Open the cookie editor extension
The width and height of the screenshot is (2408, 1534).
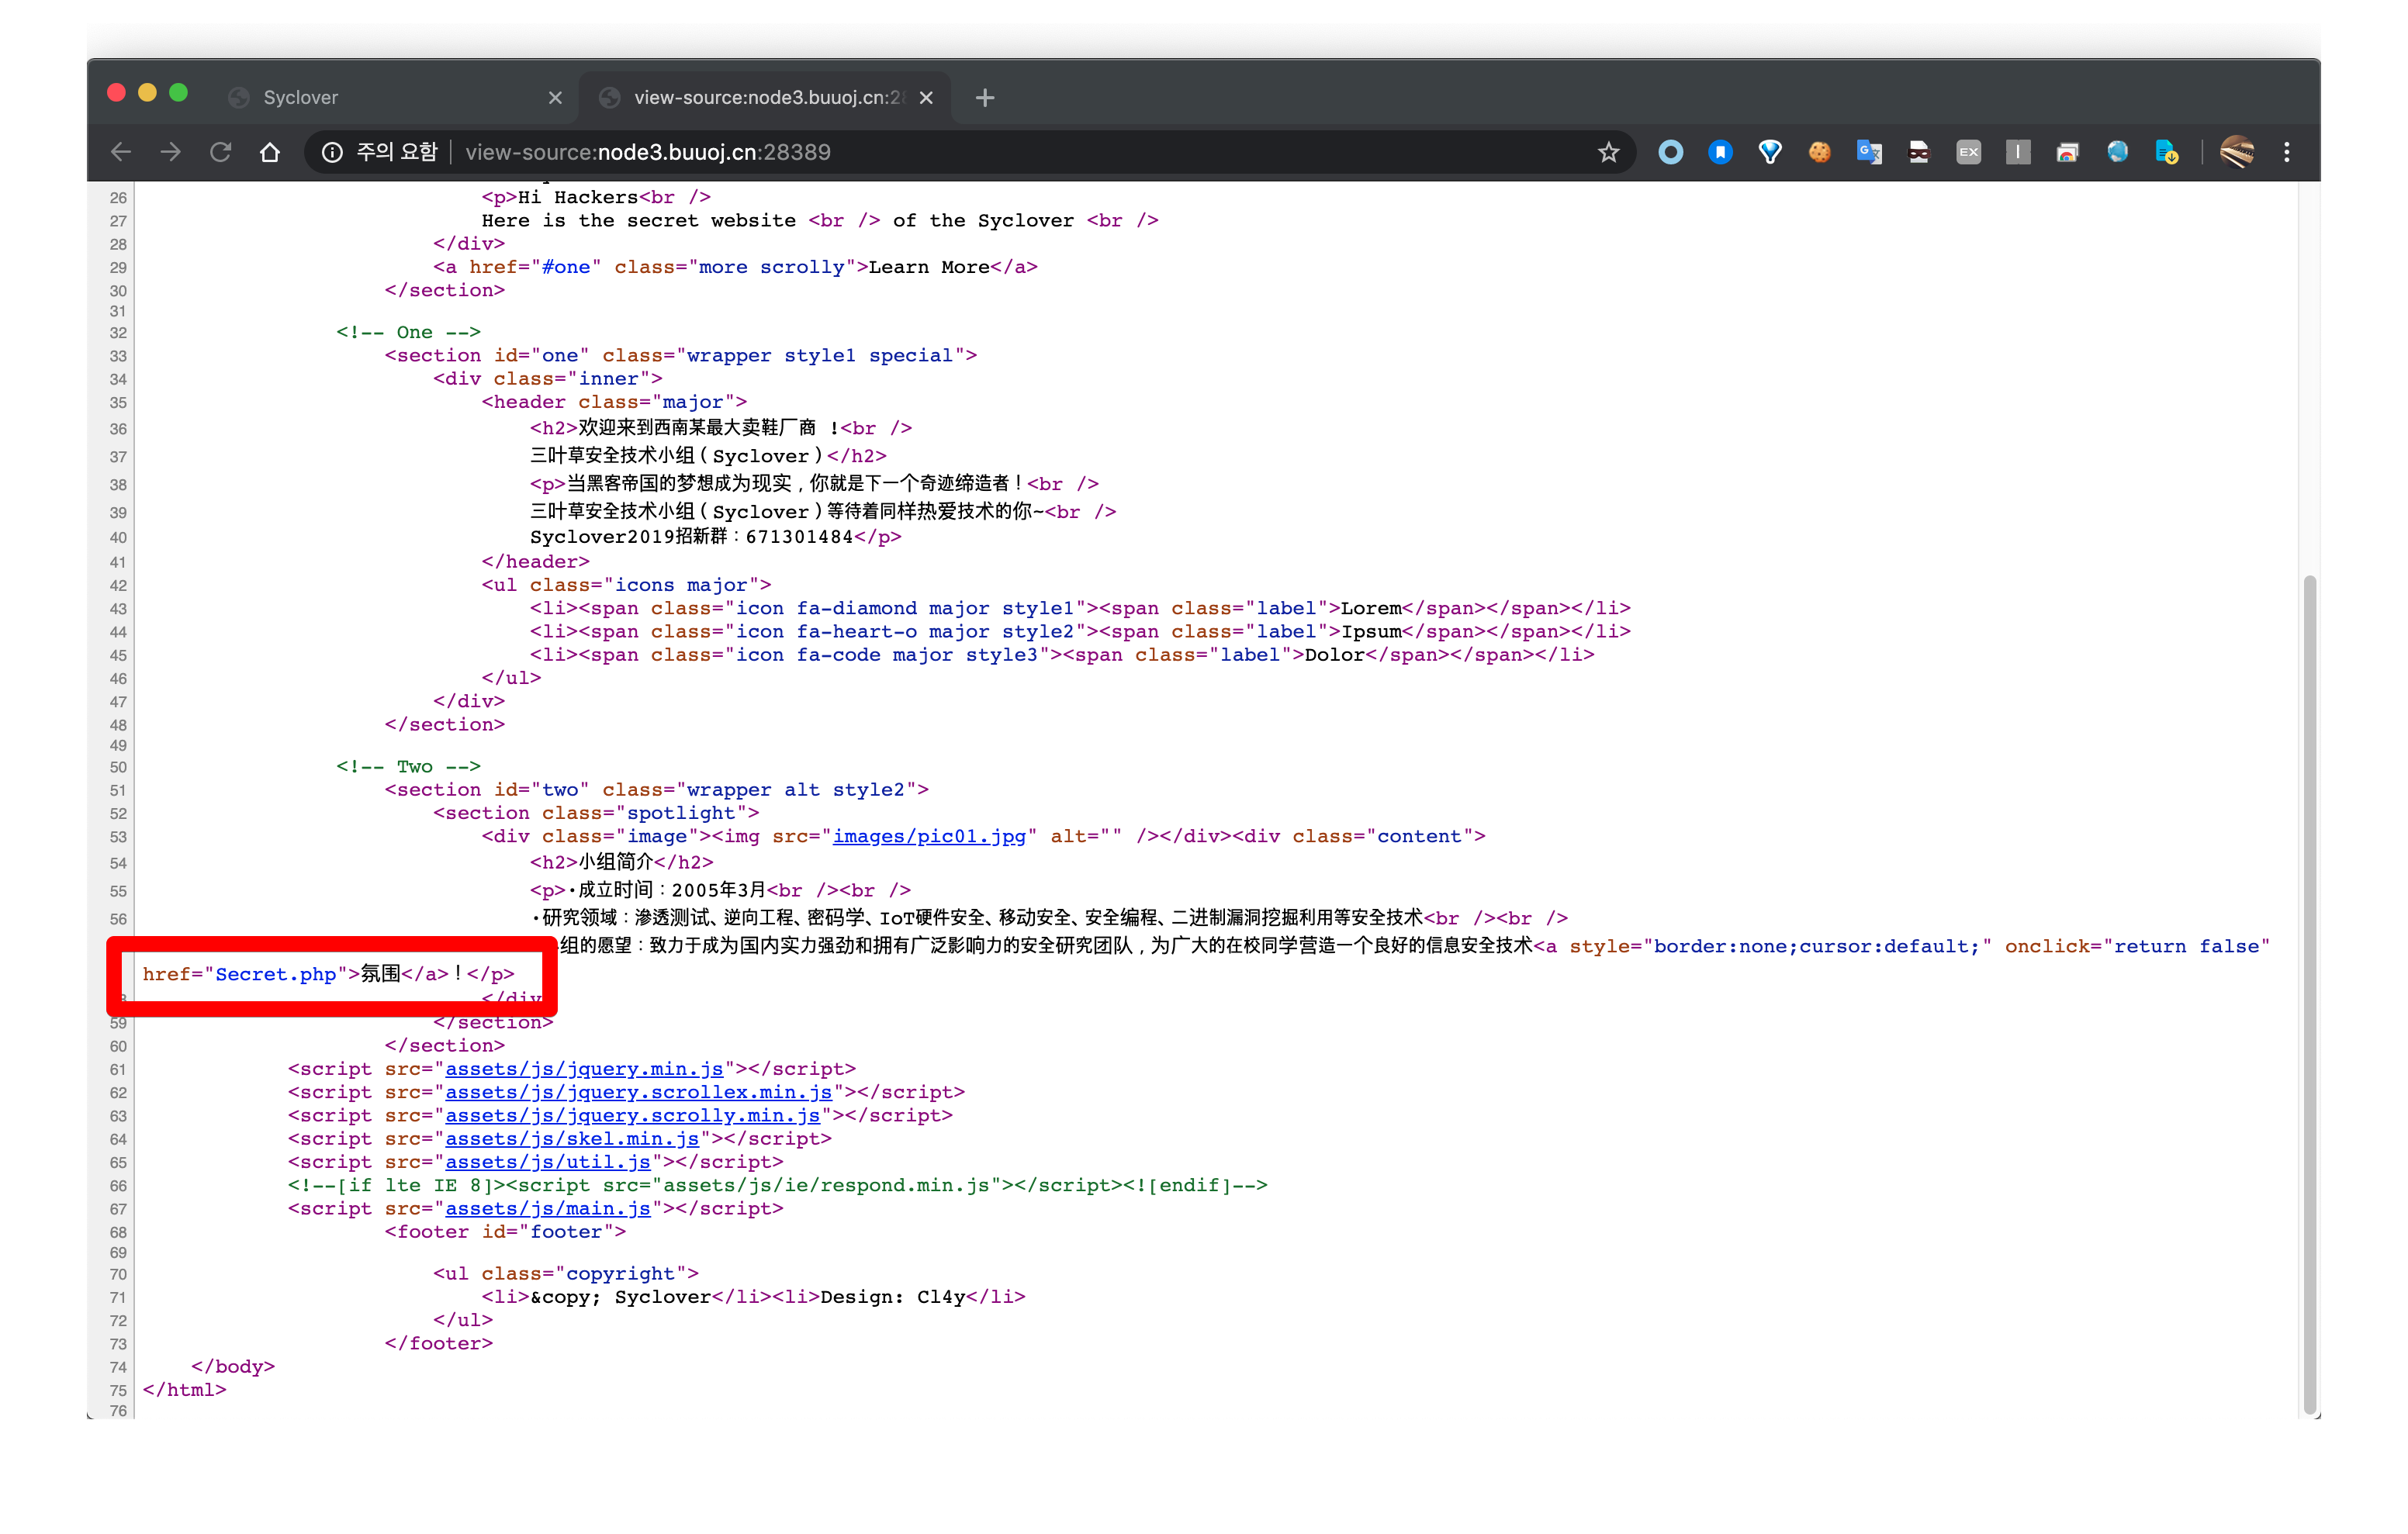click(x=1819, y=152)
